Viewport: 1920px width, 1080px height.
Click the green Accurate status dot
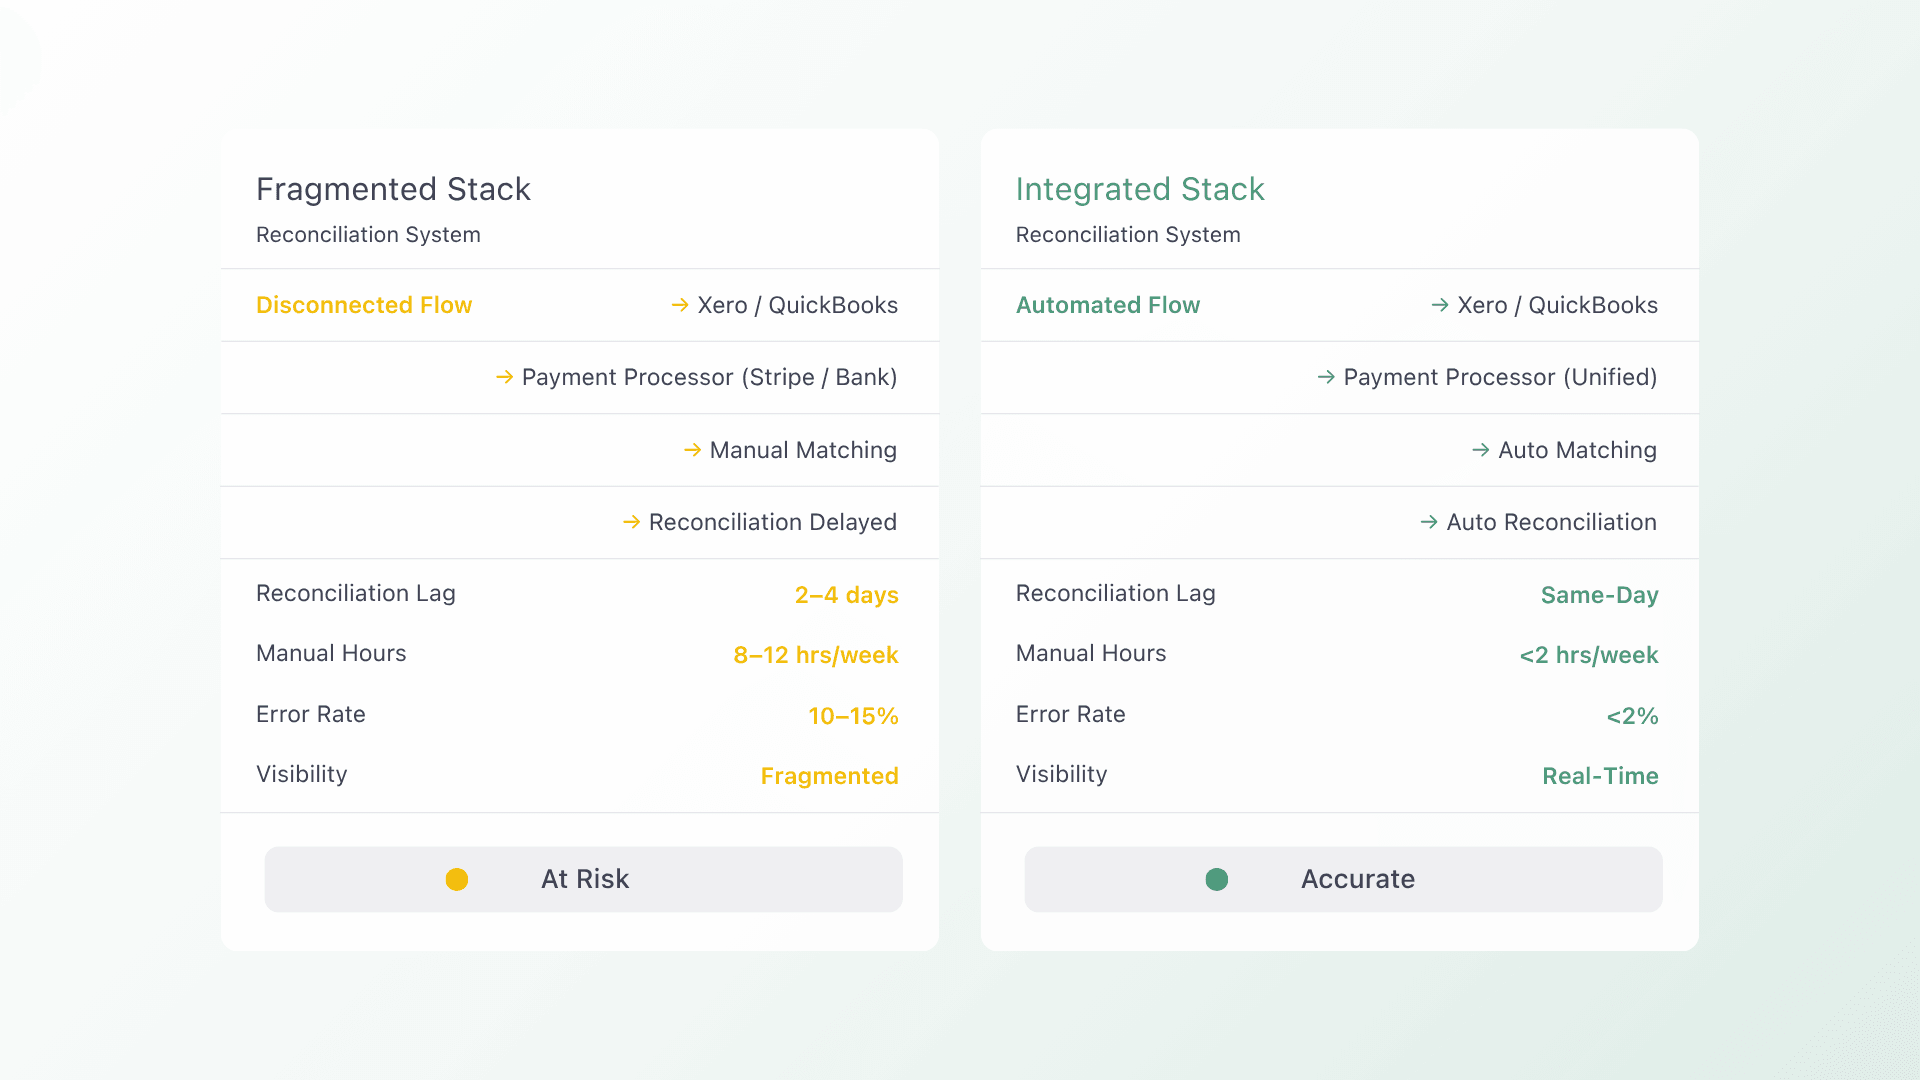pyautogui.click(x=1217, y=879)
